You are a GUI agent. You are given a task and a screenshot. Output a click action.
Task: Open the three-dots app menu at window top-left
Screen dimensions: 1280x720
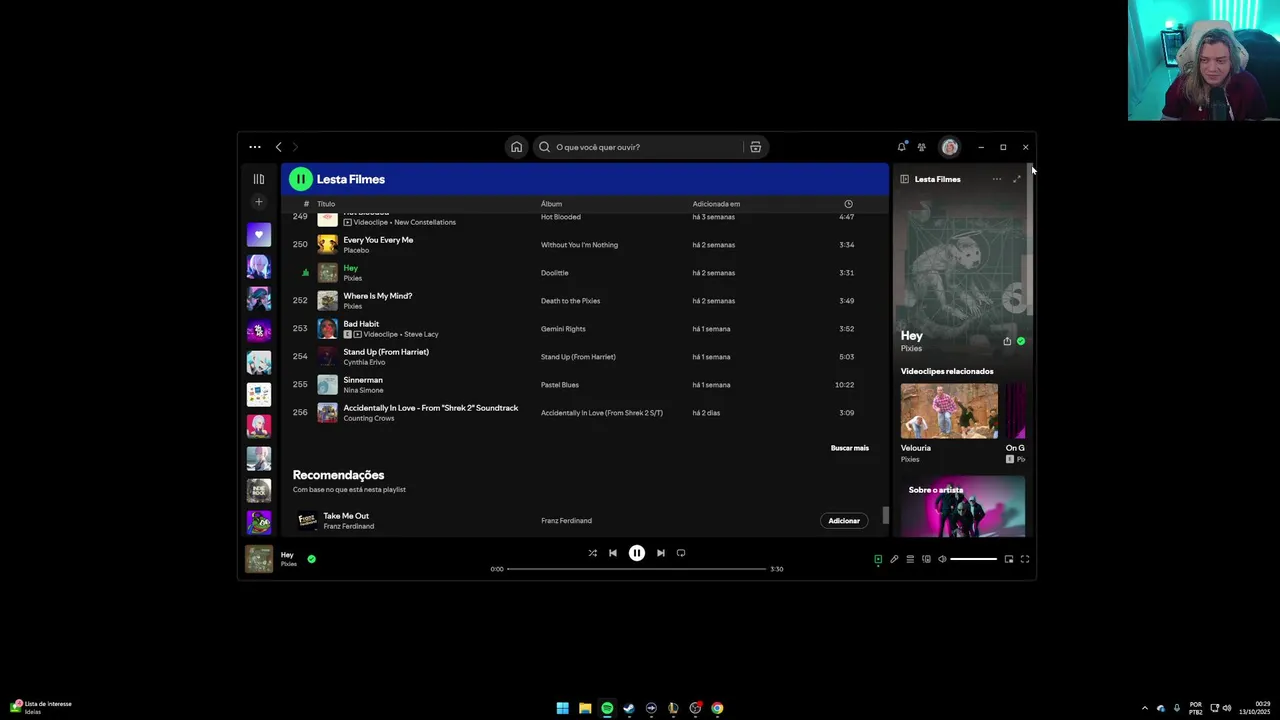pyautogui.click(x=255, y=147)
